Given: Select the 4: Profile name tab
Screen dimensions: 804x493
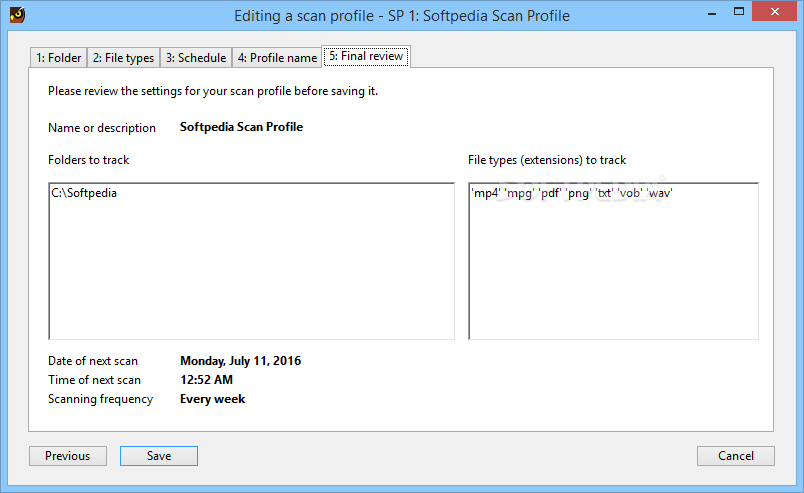Looking at the screenshot, I should (277, 57).
